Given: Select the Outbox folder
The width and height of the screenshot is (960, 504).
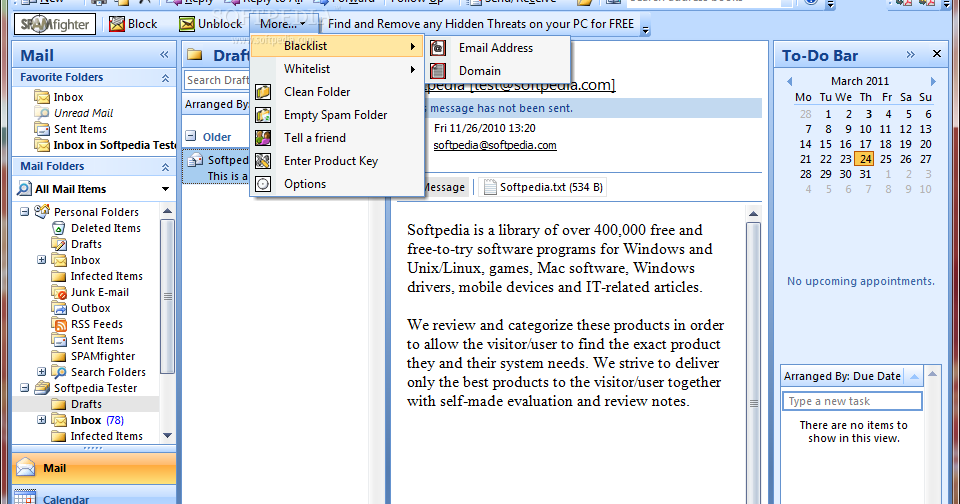Looking at the screenshot, I should point(90,308).
